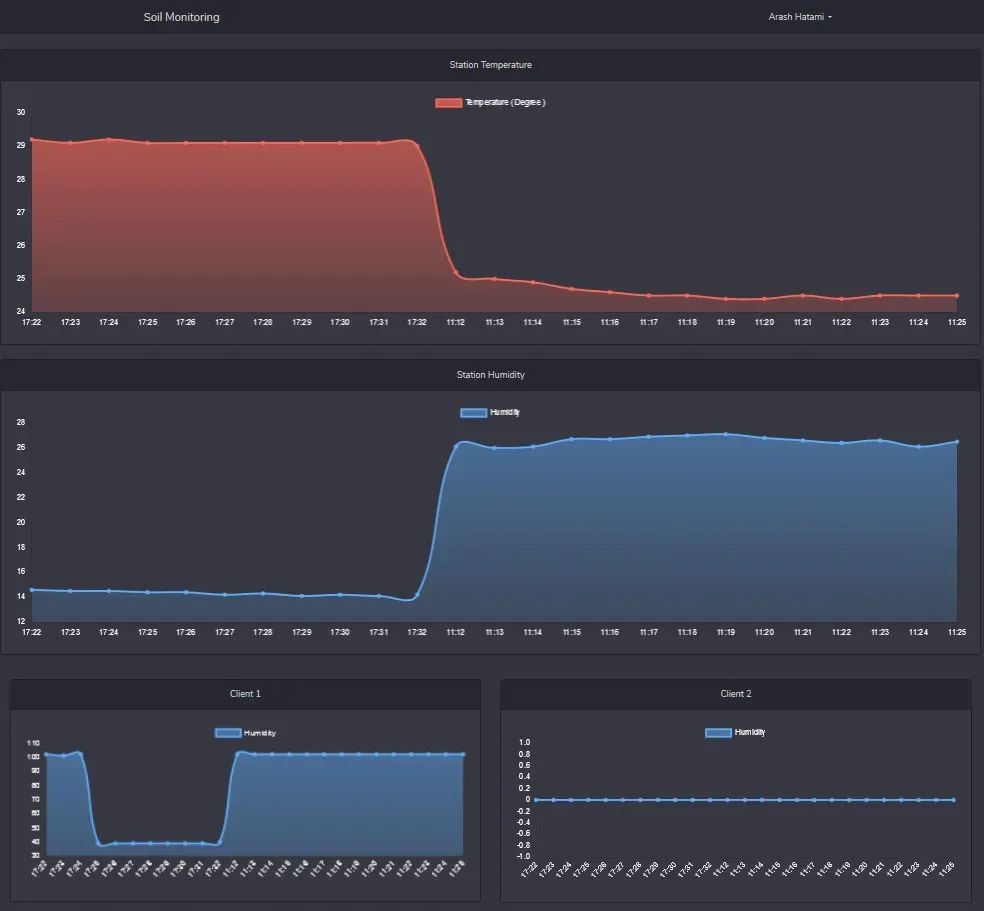The height and width of the screenshot is (911, 984).
Task: Click the "Client 2" panel heading
Action: coord(735,693)
